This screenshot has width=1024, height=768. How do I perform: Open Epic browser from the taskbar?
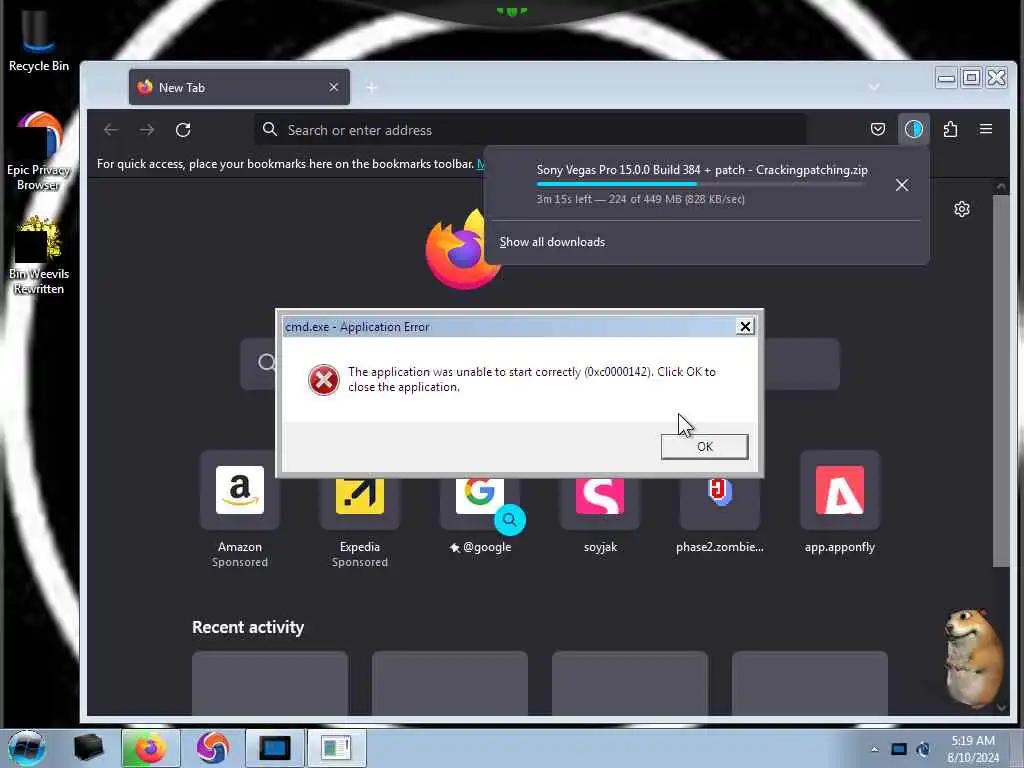(212, 748)
